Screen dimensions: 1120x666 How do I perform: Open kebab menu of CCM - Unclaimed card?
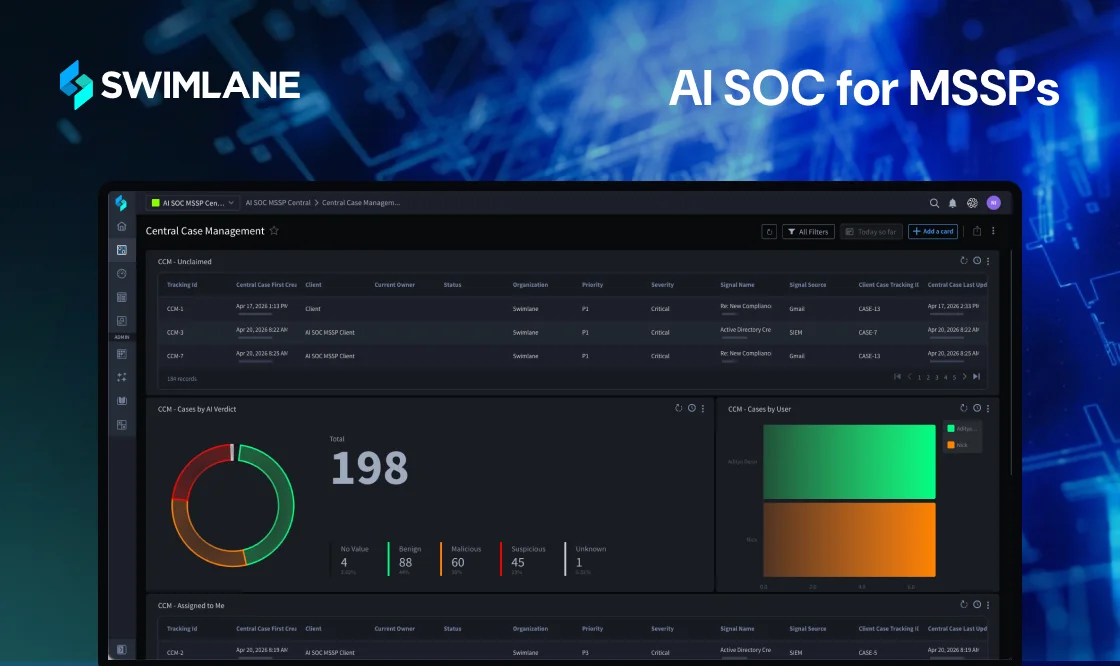click(x=988, y=261)
